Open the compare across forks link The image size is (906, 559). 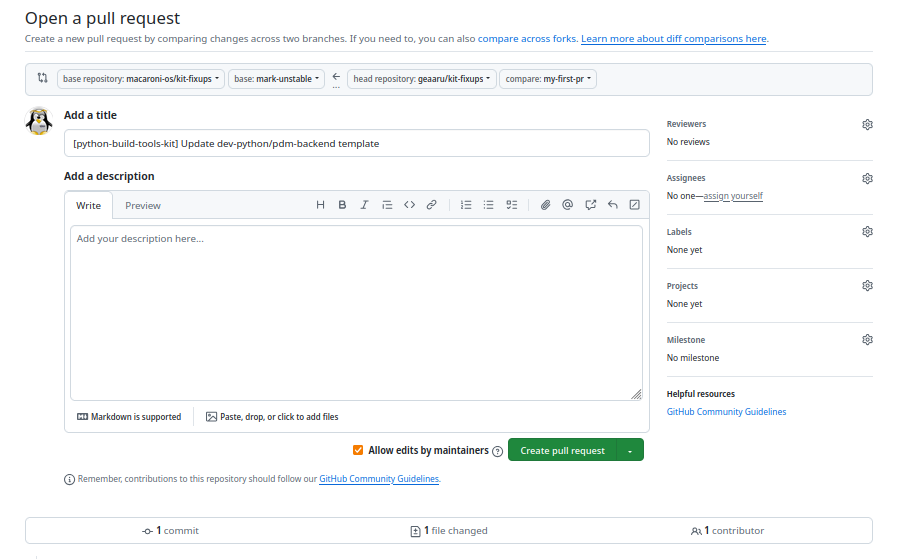point(527,39)
